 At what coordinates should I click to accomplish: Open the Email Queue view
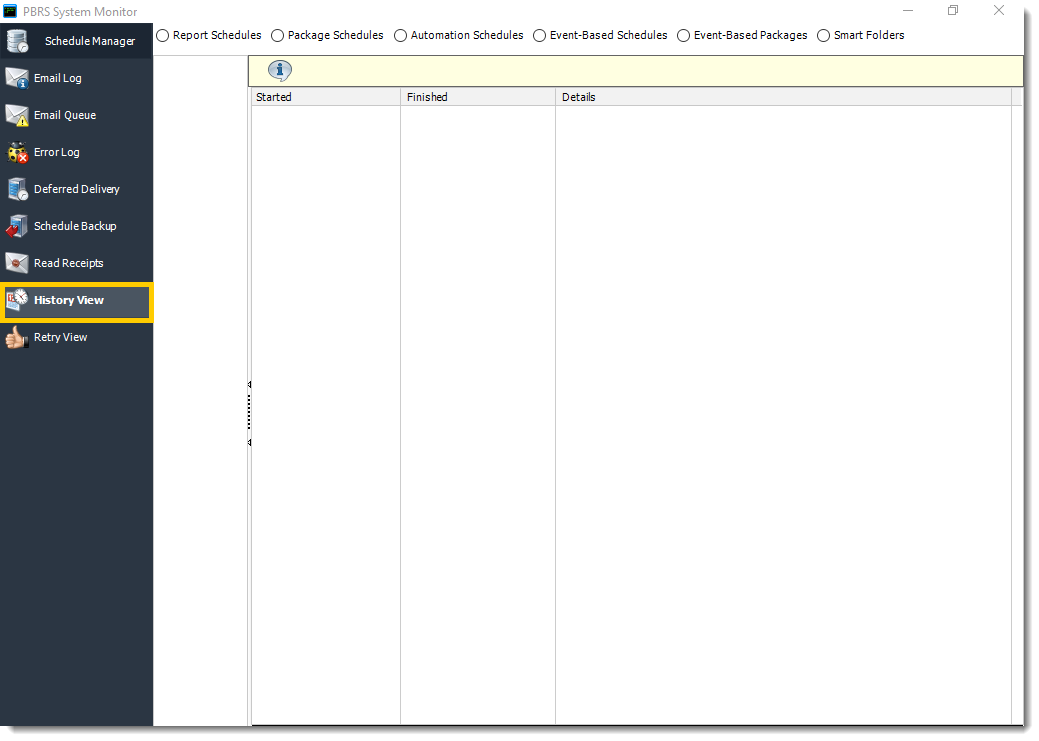pyautogui.click(x=76, y=115)
